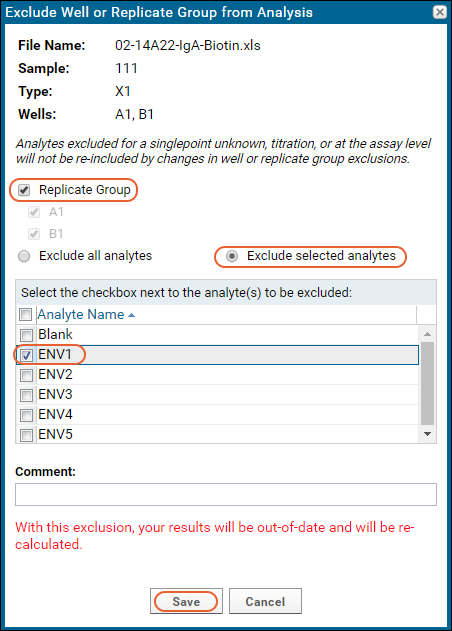452x631 pixels.
Task: Click the disabled A1 well checkbox
Action: tap(34, 212)
